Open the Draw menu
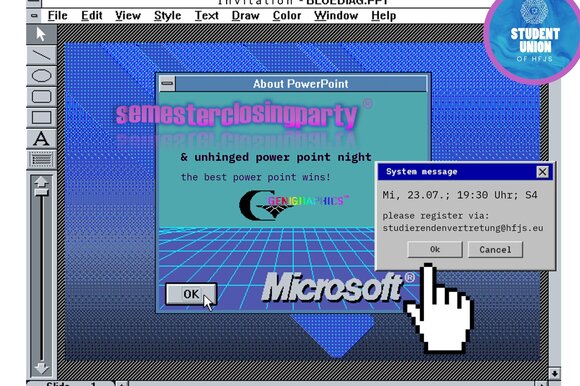580x386 pixels. point(246,16)
